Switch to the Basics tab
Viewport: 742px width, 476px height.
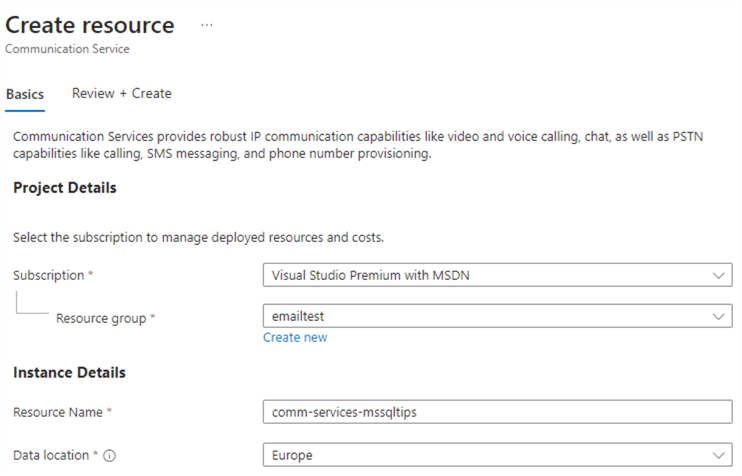pyautogui.click(x=25, y=94)
